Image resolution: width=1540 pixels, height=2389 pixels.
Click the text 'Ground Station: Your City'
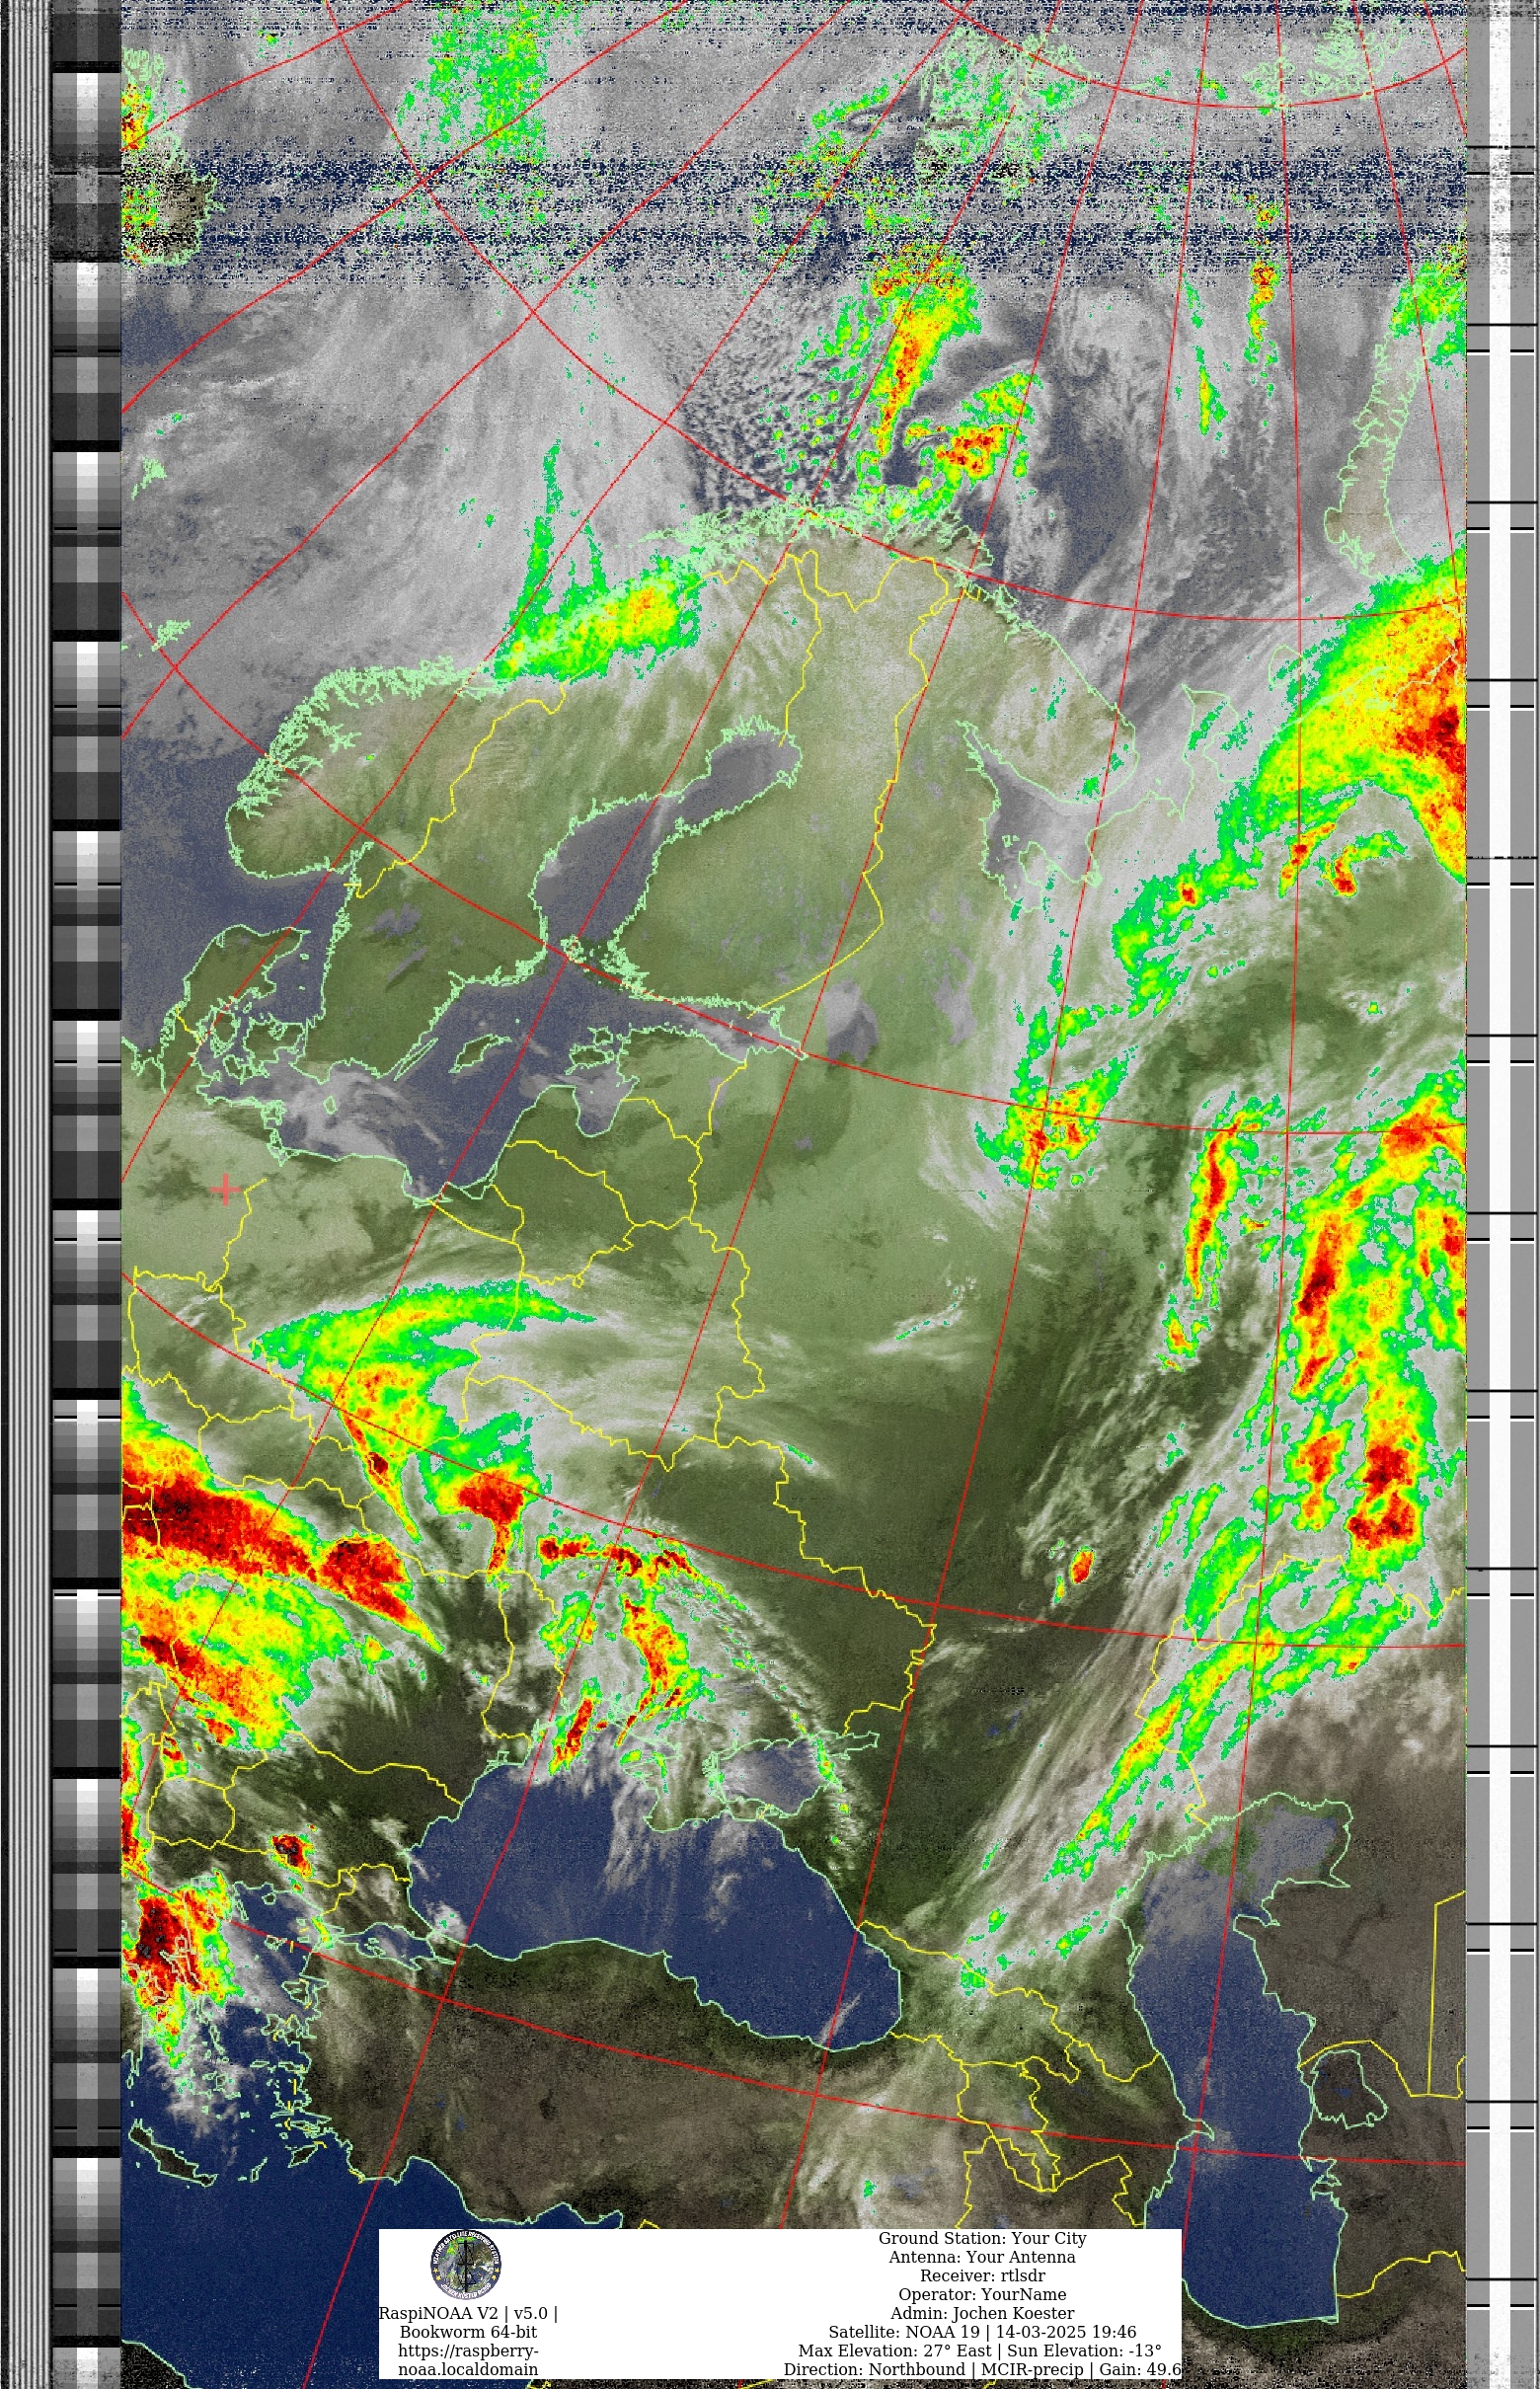982,2238
